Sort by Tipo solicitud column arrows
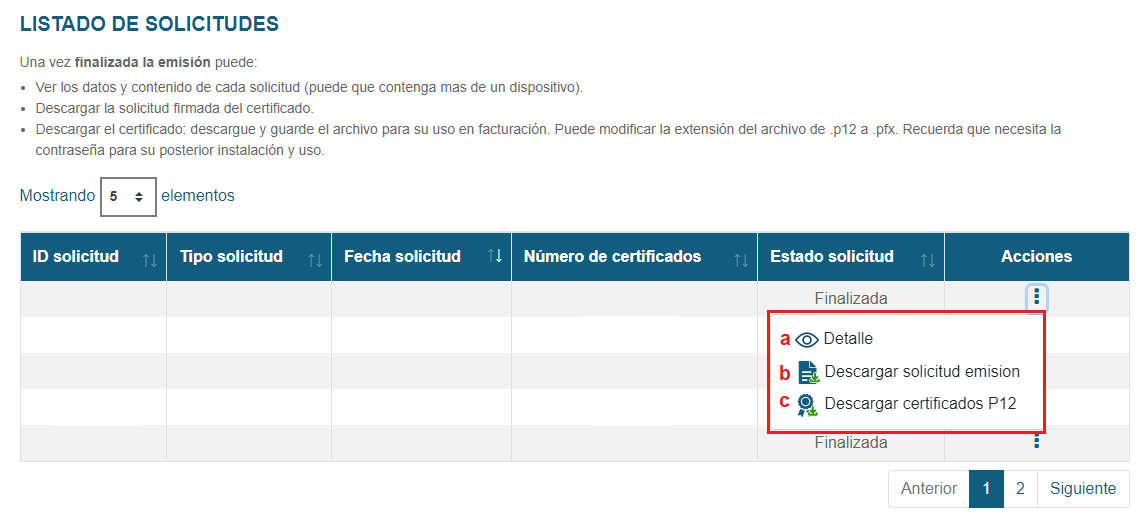This screenshot has width=1140, height=517. click(315, 260)
